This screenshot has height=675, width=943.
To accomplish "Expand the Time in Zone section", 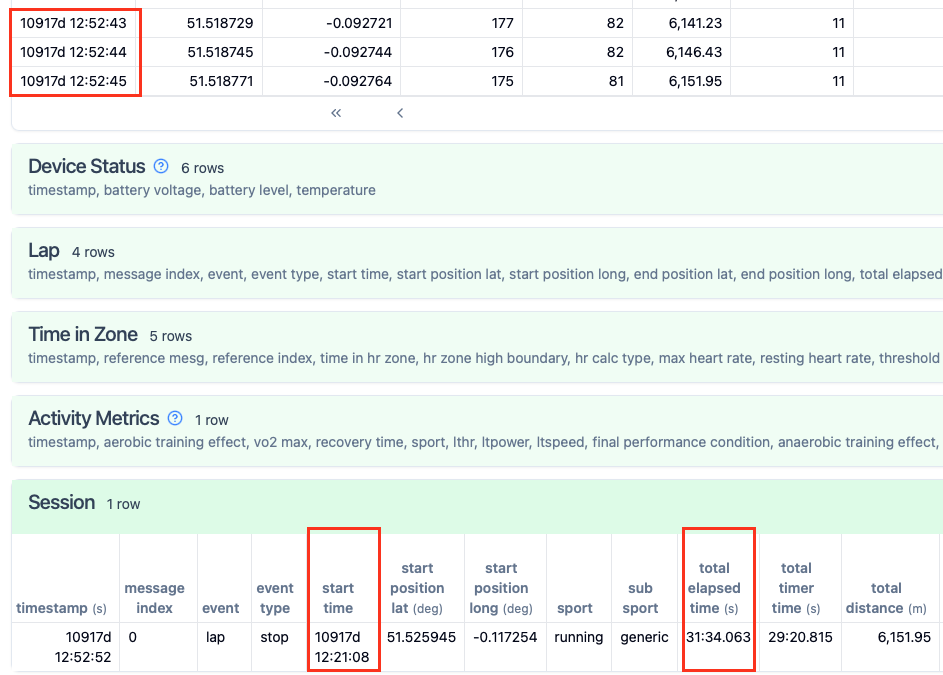I will (x=82, y=335).
